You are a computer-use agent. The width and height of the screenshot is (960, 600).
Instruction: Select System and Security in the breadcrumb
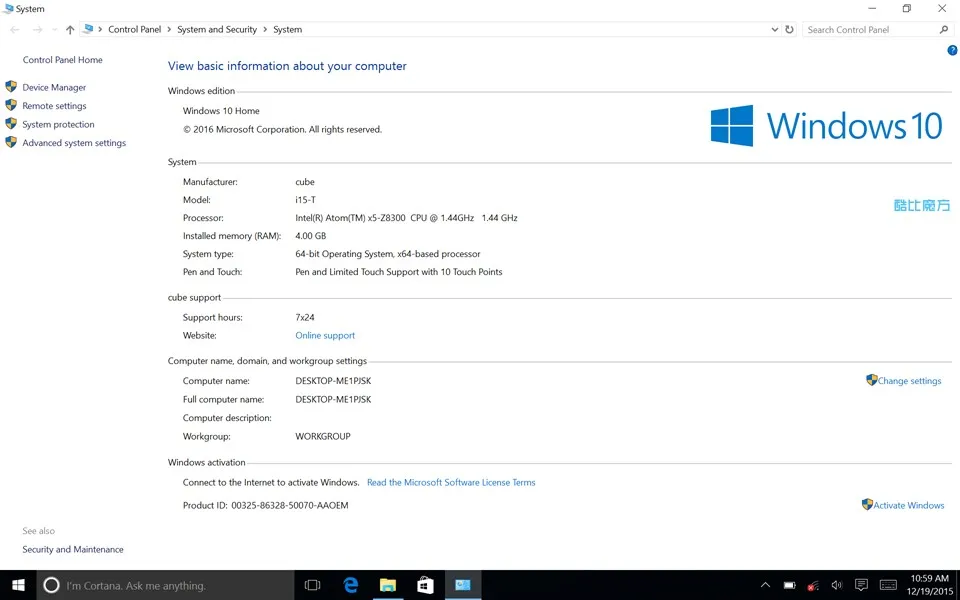click(217, 29)
